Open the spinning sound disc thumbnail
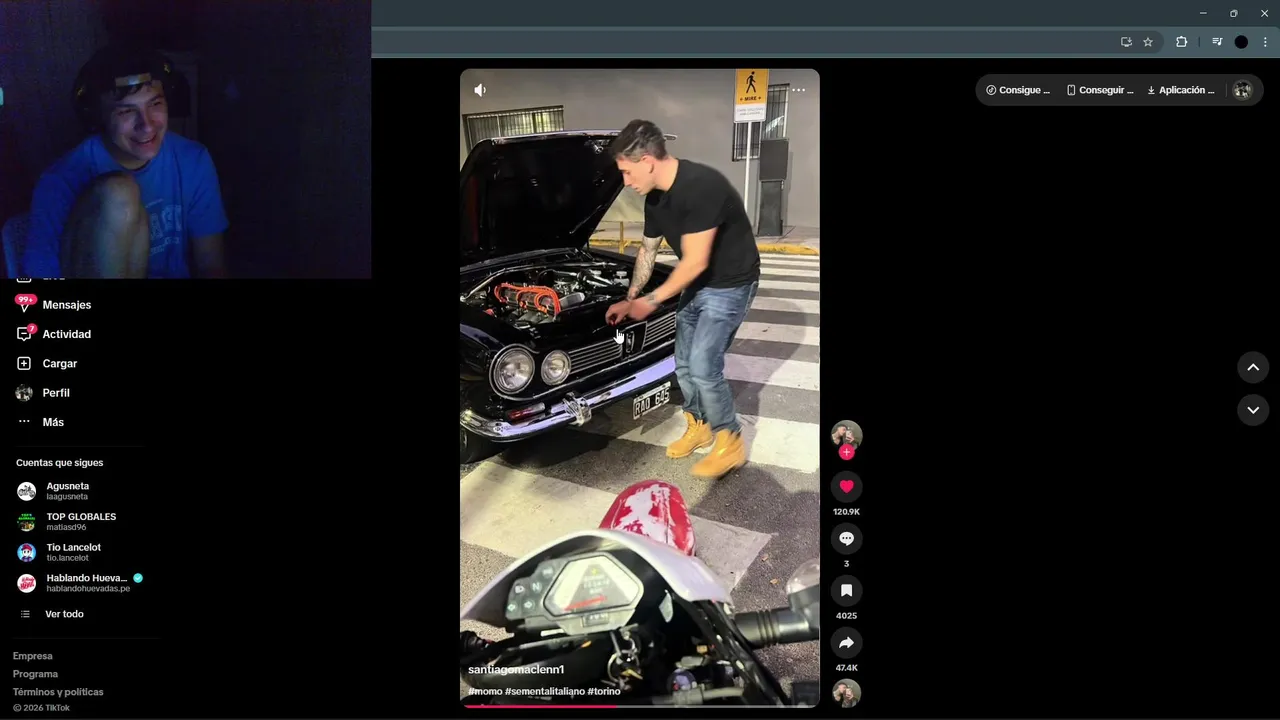The width and height of the screenshot is (1280, 720). (x=846, y=693)
